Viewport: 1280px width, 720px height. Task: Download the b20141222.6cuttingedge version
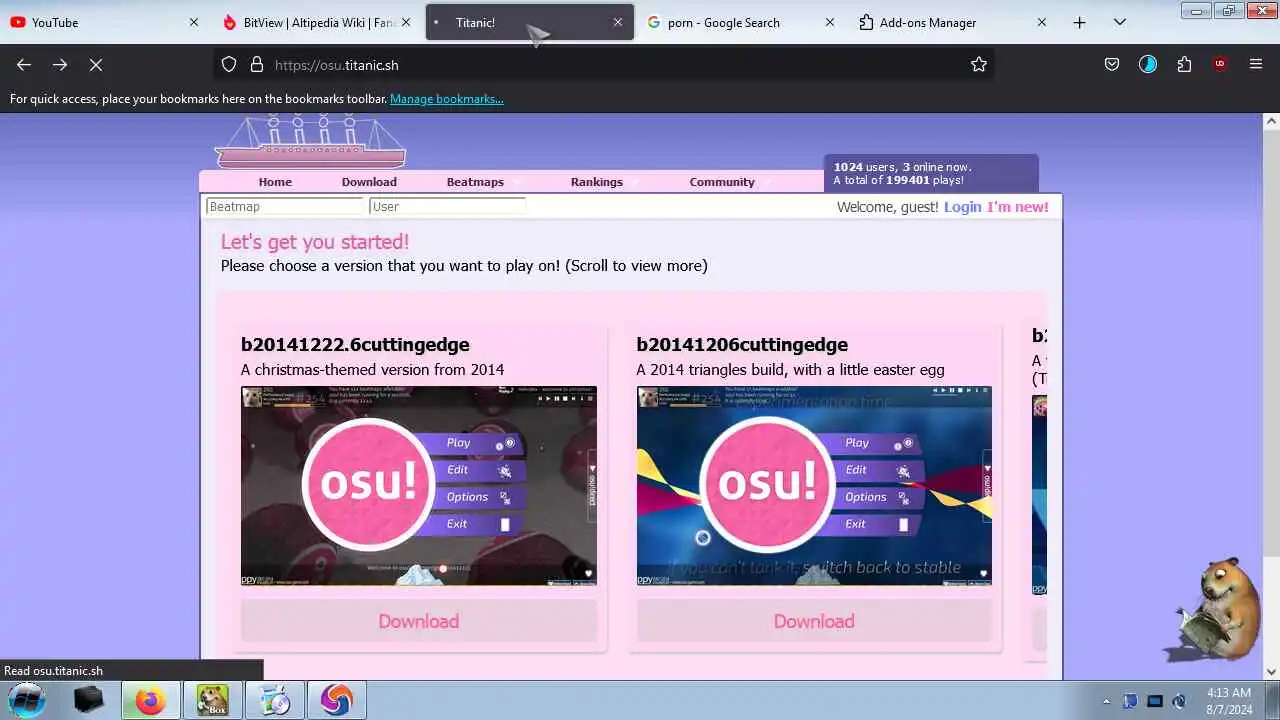[x=418, y=621]
